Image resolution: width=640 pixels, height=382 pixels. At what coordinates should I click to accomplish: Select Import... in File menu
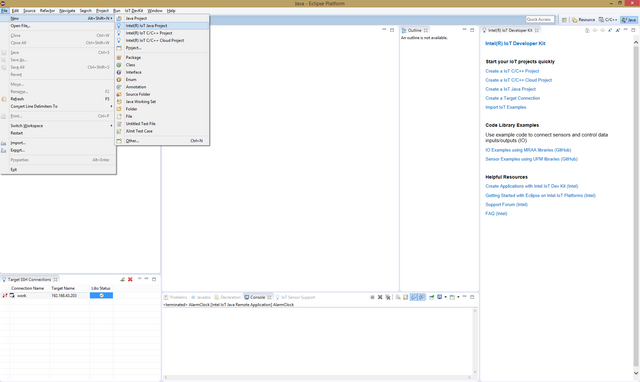pyautogui.click(x=58, y=143)
